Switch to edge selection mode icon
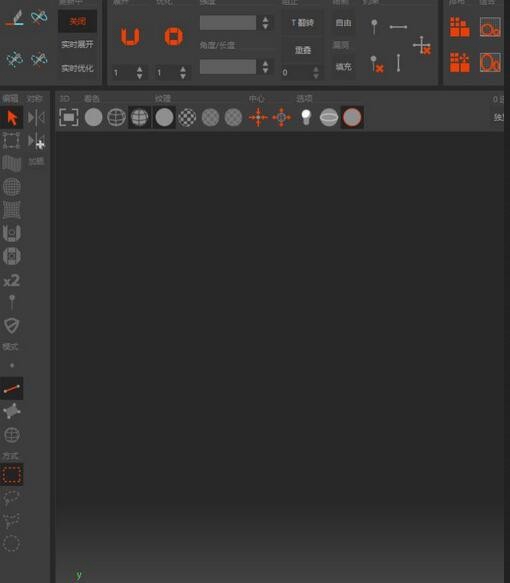Screen dimensions: 510x583 coord(12,389)
